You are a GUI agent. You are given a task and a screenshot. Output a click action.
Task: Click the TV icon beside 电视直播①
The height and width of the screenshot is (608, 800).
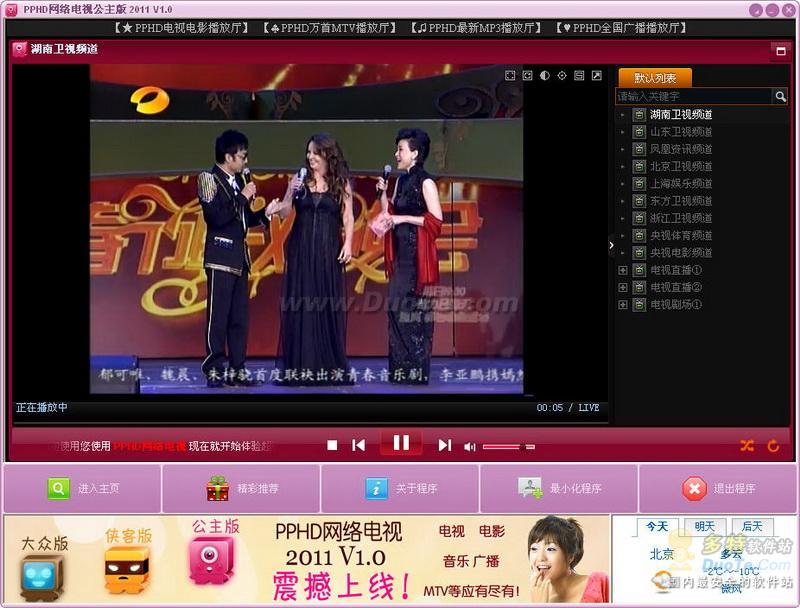(639, 270)
